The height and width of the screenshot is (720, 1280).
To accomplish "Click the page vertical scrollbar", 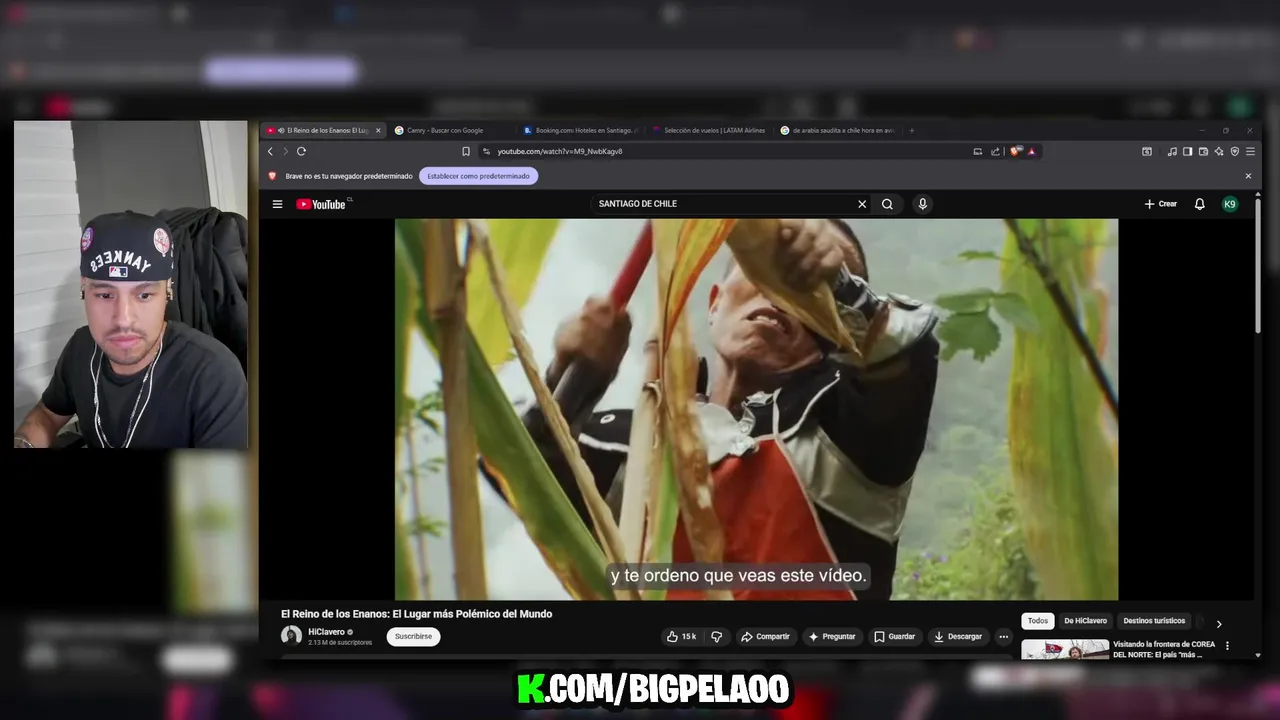I will pos(1258,265).
